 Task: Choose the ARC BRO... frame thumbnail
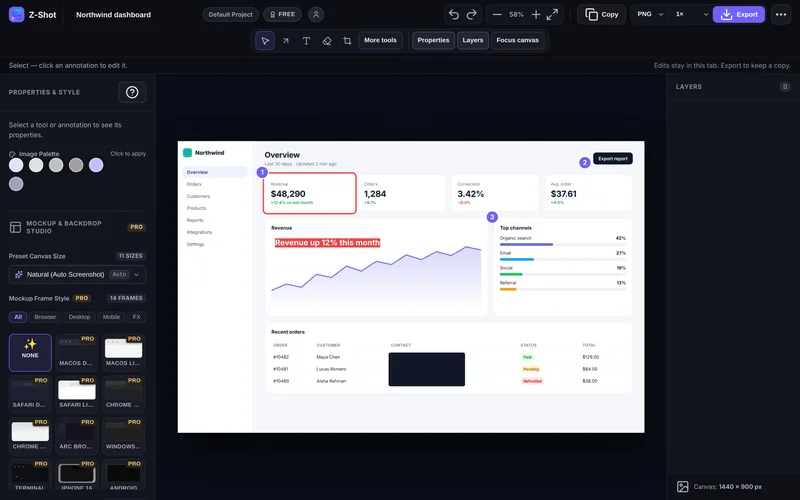(77, 436)
